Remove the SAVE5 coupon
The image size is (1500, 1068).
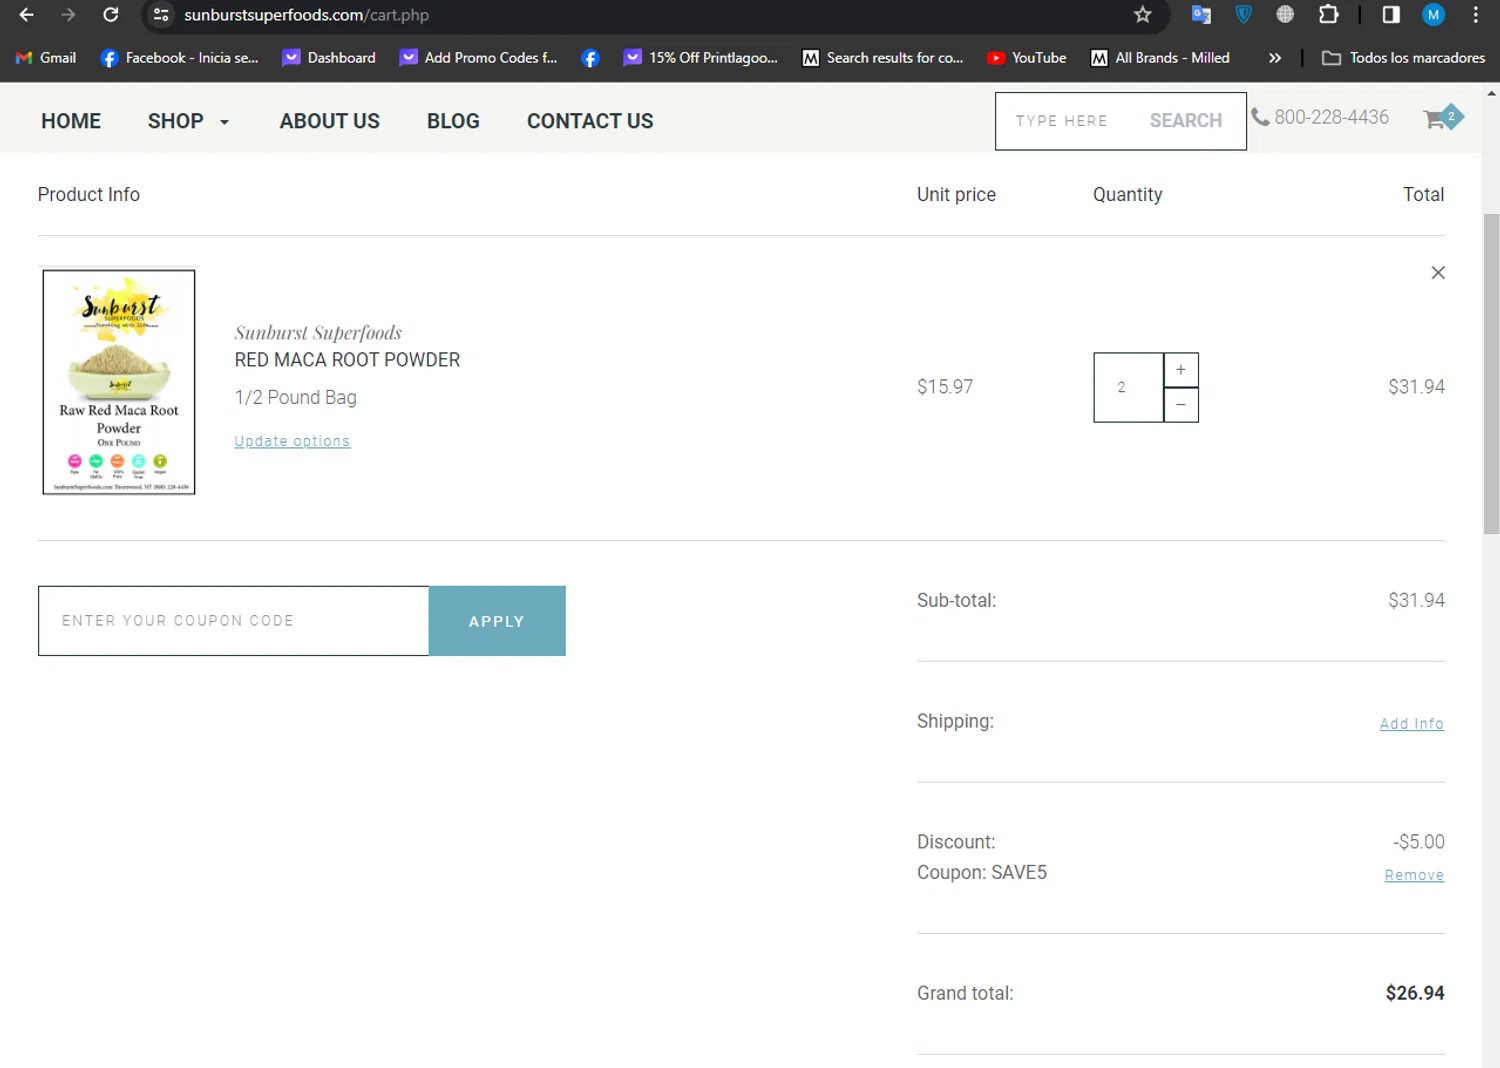point(1414,875)
